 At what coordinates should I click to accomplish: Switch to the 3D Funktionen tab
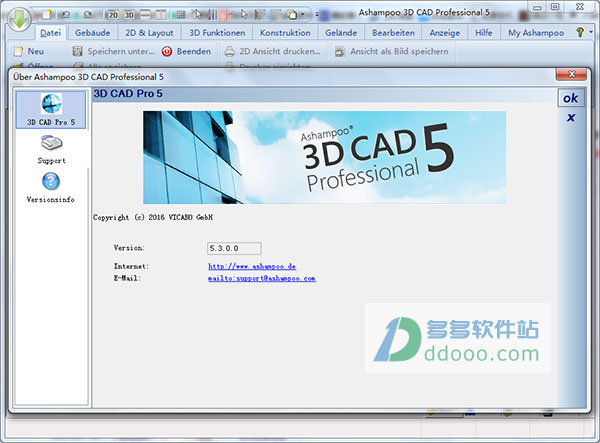coord(217,33)
